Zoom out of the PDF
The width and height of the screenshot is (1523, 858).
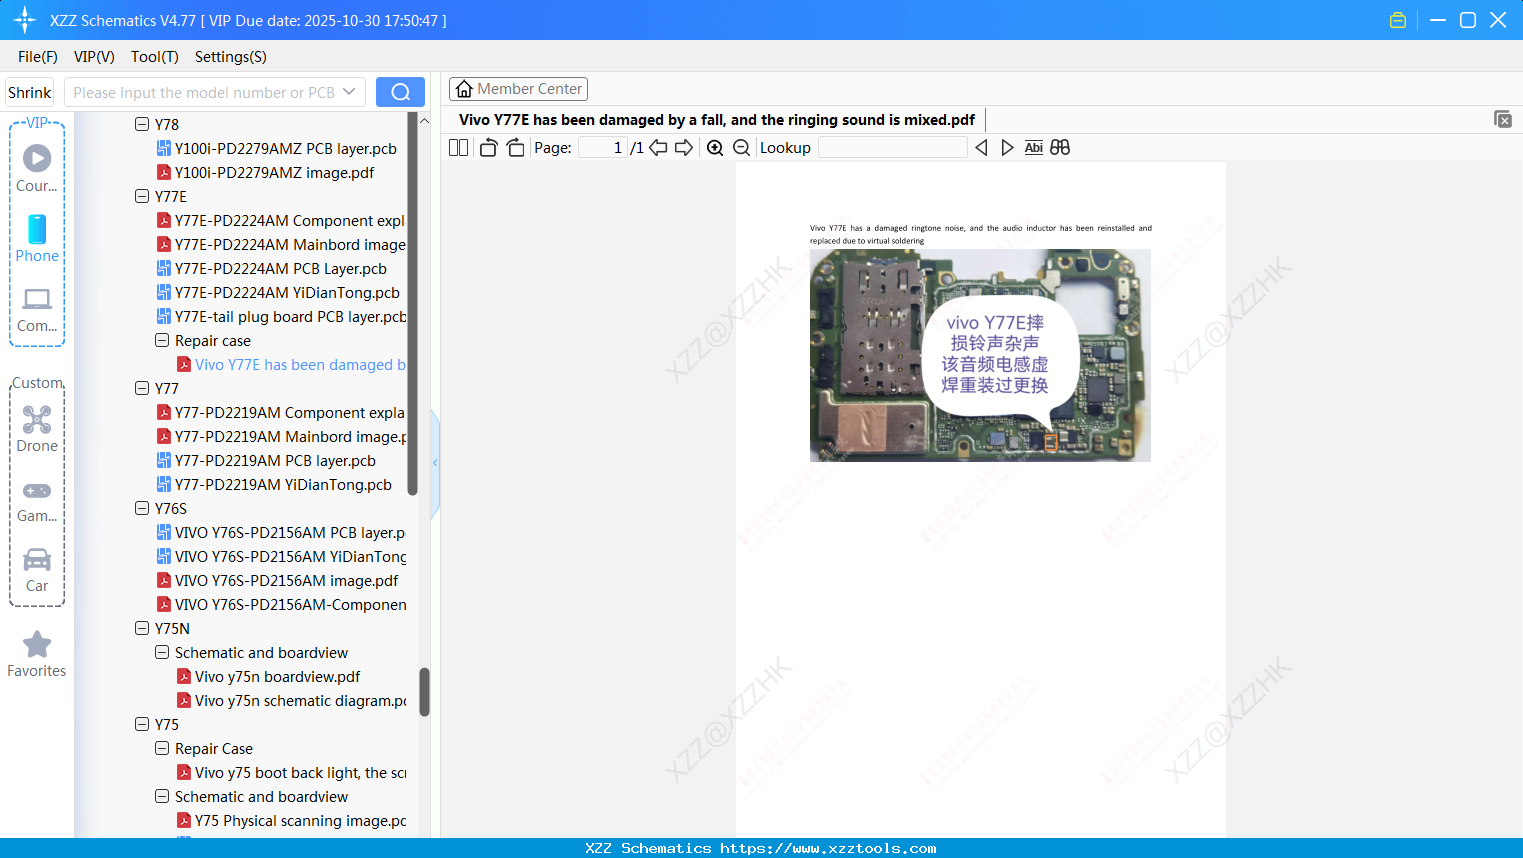click(x=741, y=148)
